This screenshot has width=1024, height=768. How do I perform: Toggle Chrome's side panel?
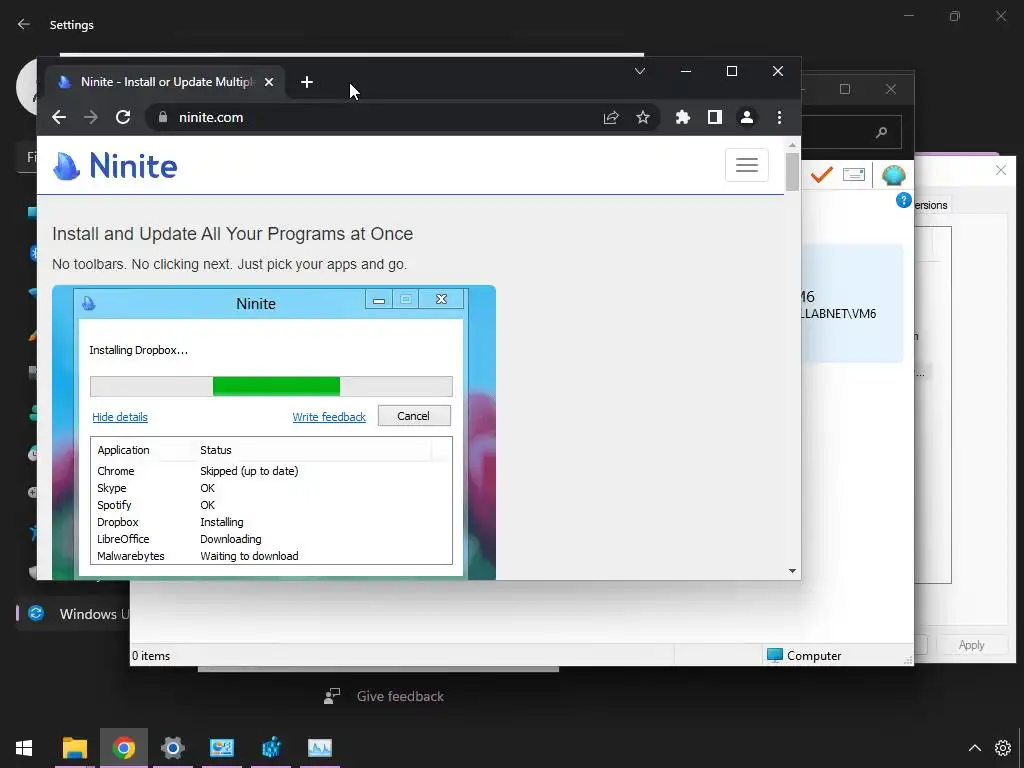point(714,118)
